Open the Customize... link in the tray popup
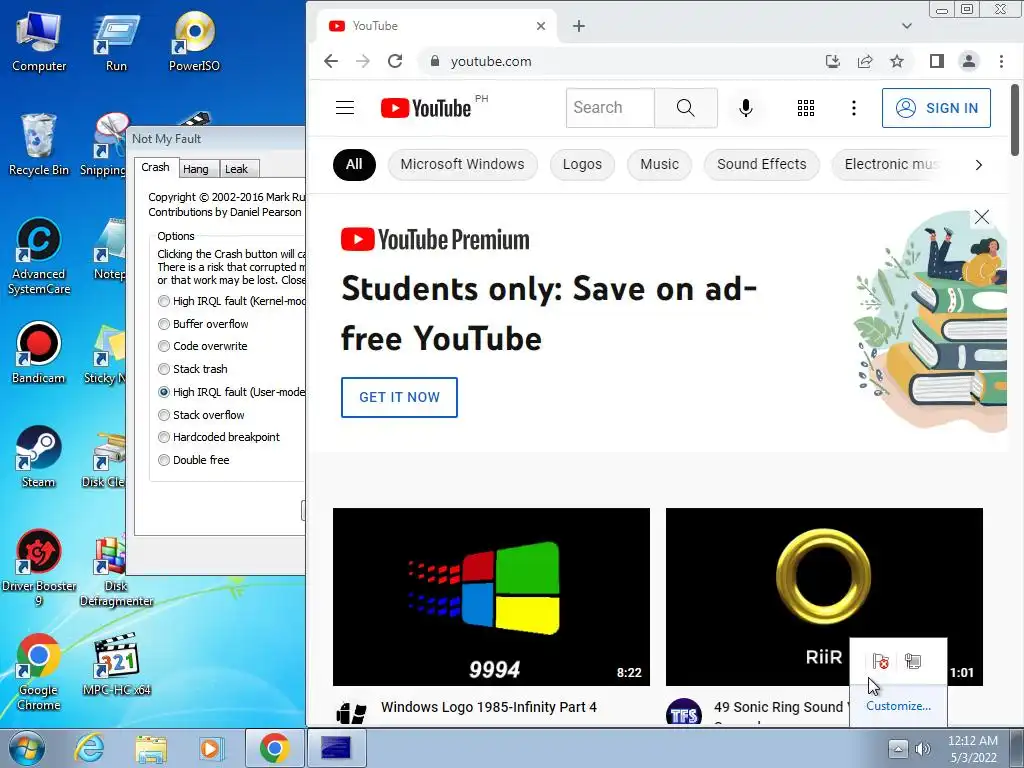Viewport: 1024px width, 768px height. [898, 706]
